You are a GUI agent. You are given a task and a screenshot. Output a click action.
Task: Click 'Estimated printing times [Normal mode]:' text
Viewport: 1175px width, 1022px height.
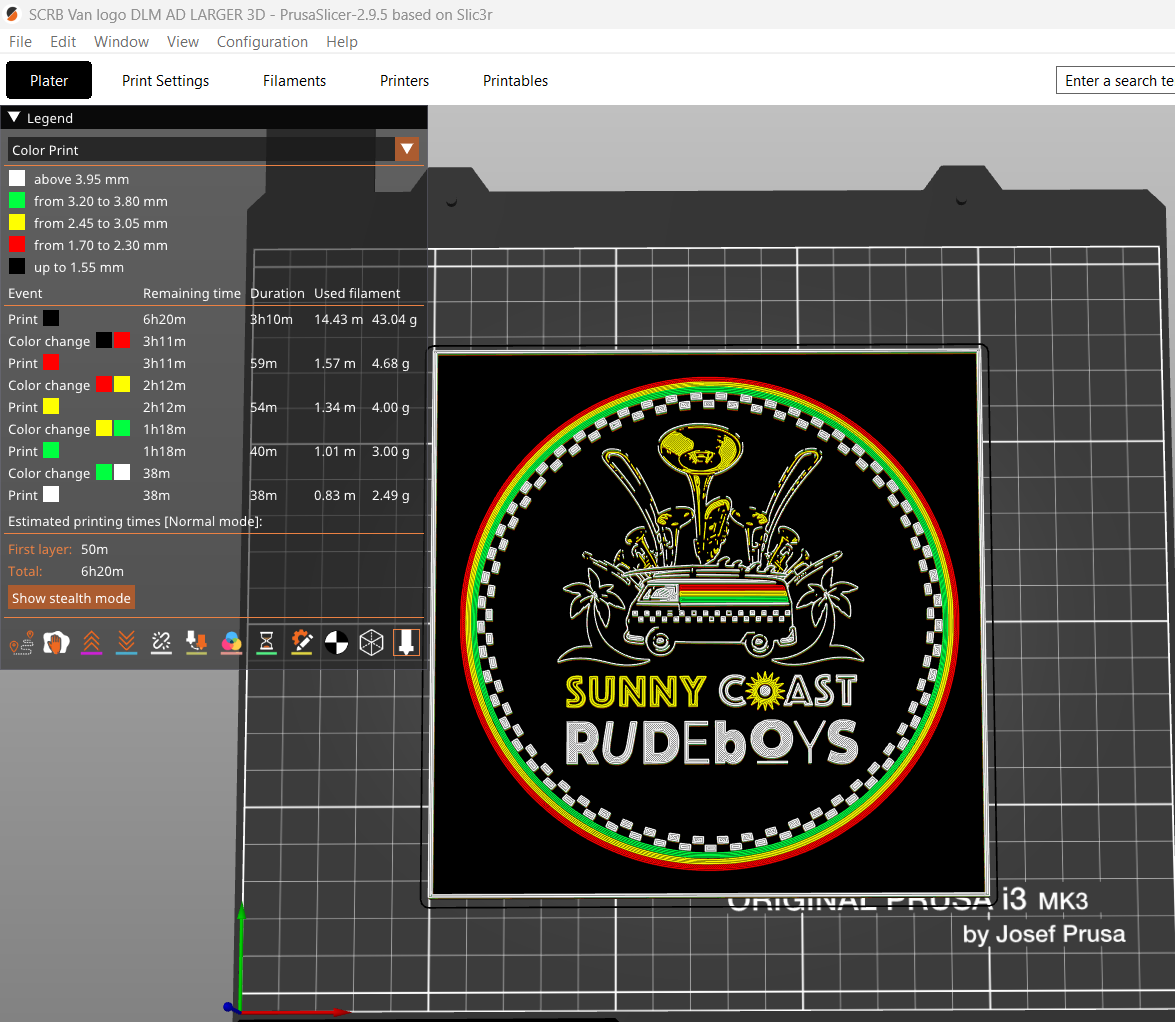tap(135, 521)
